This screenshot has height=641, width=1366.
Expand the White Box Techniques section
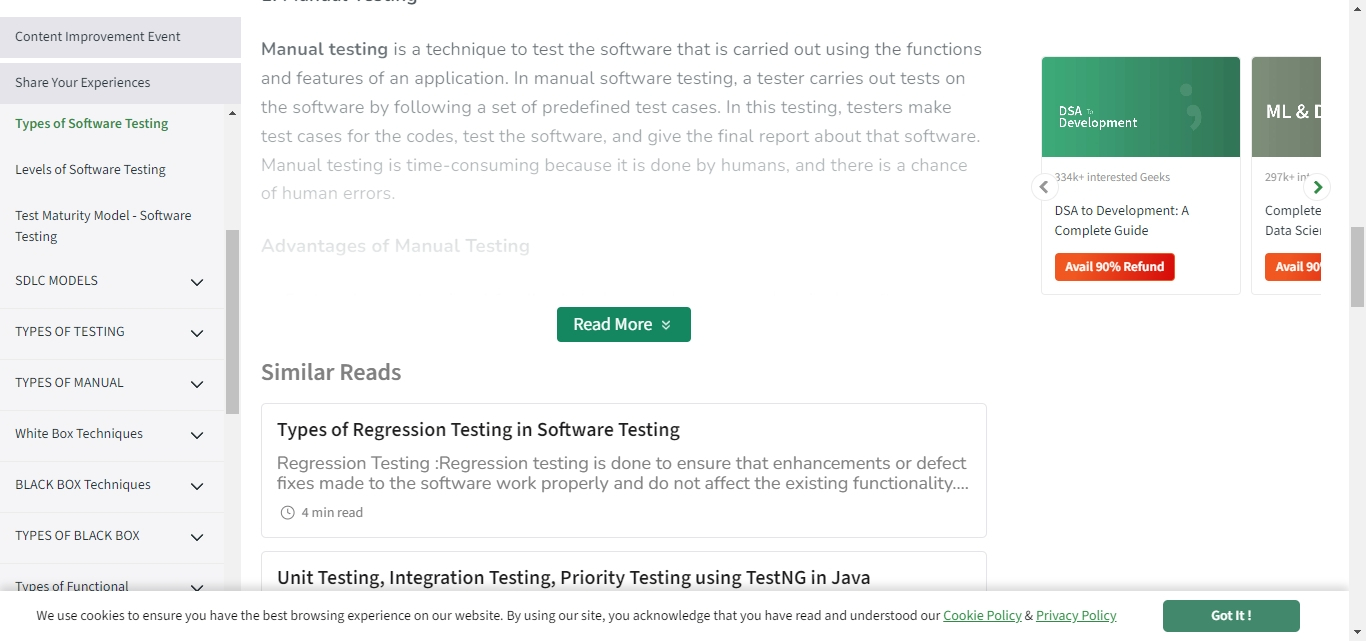click(197, 435)
